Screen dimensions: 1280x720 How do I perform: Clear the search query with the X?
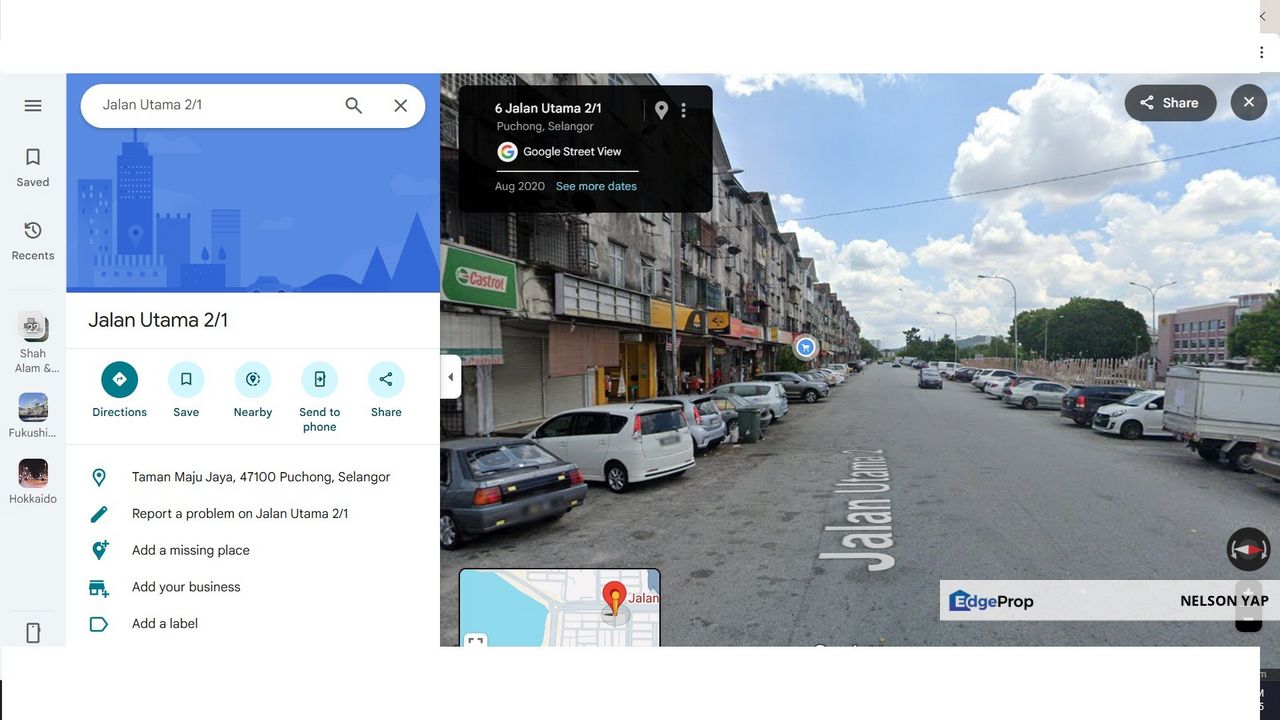400,105
